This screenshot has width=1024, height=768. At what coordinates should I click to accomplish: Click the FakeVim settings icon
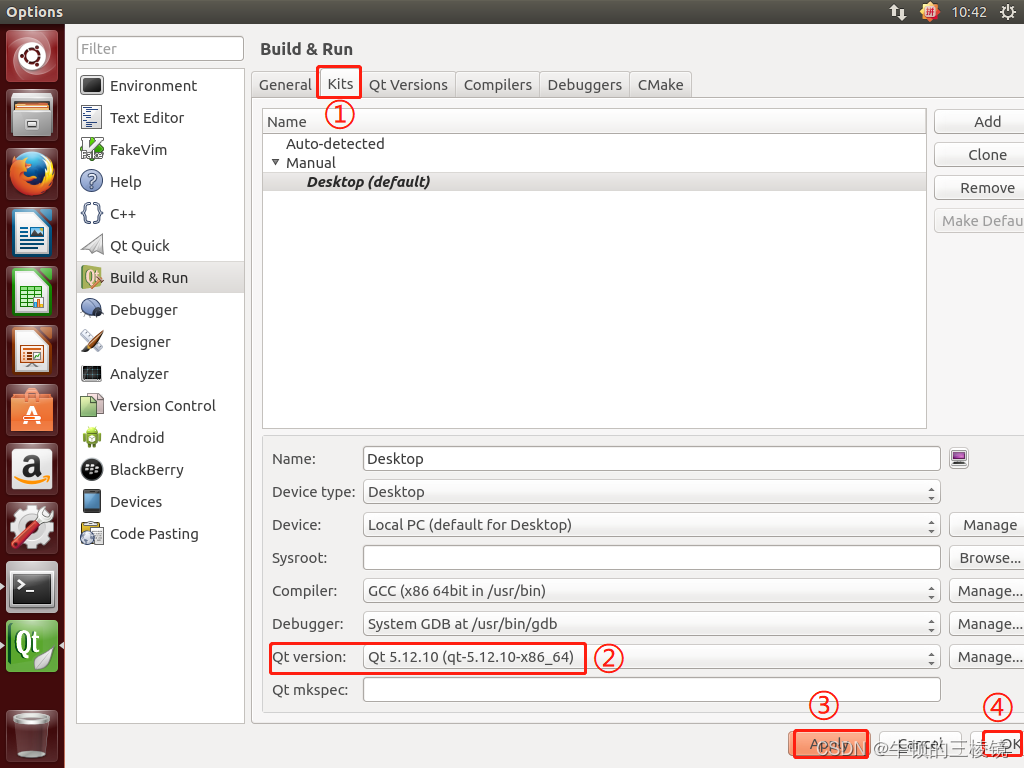pyautogui.click(x=91, y=149)
